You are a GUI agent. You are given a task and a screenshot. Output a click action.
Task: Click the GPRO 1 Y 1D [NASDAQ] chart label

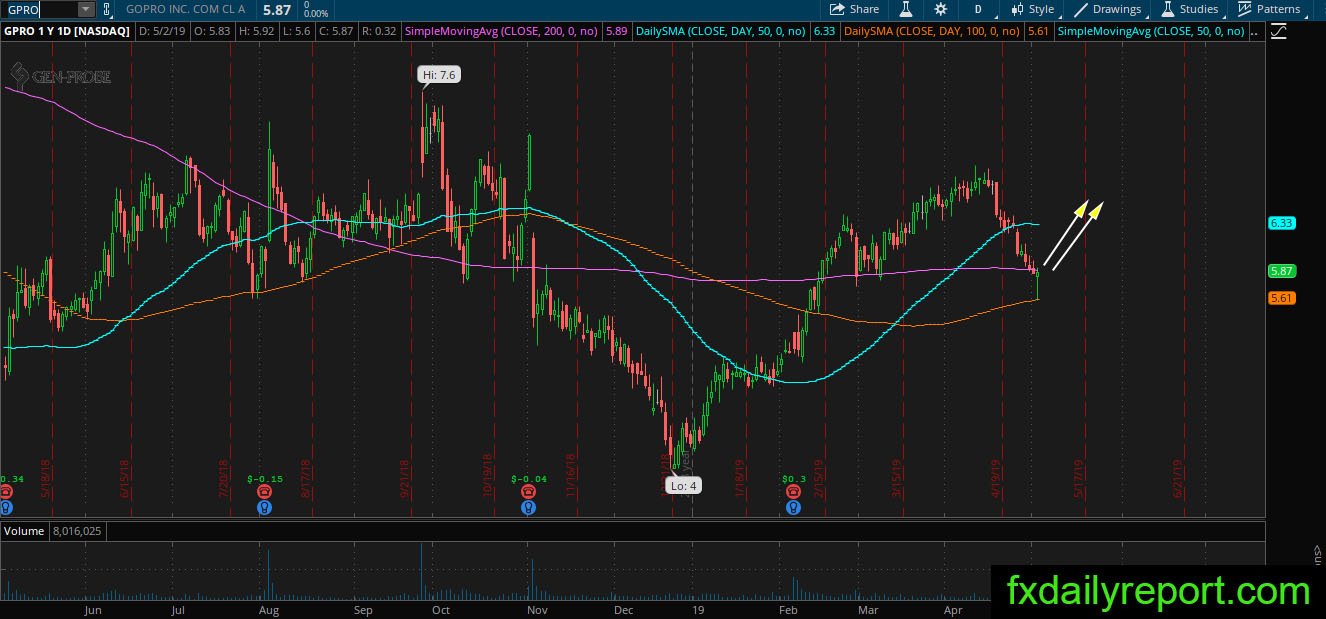pos(67,32)
